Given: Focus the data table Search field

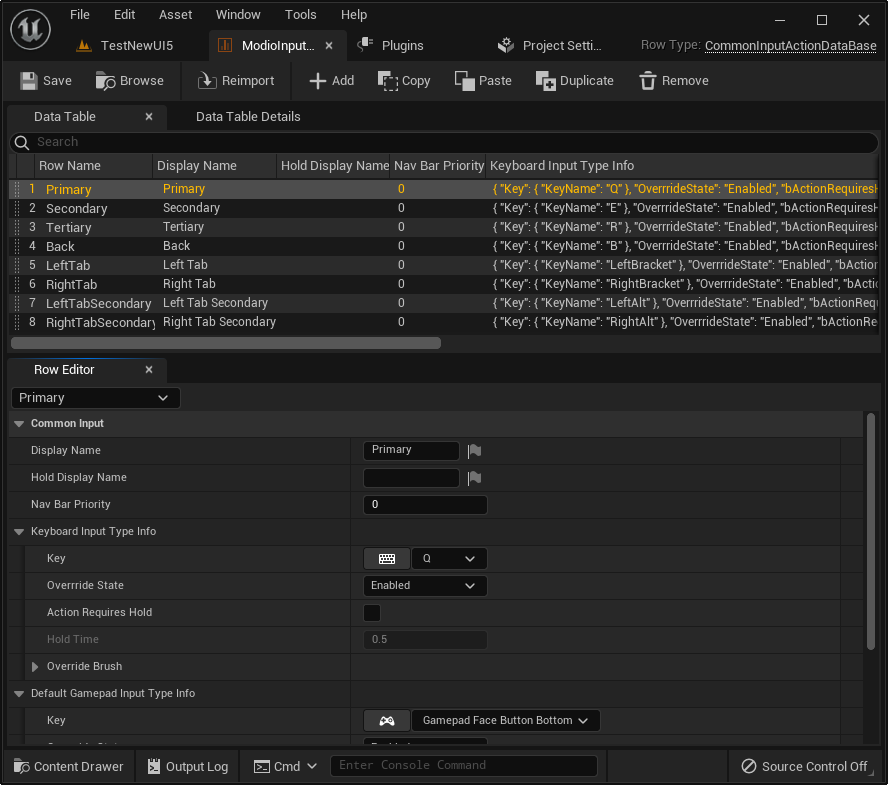Looking at the screenshot, I should pyautogui.click(x=444, y=142).
